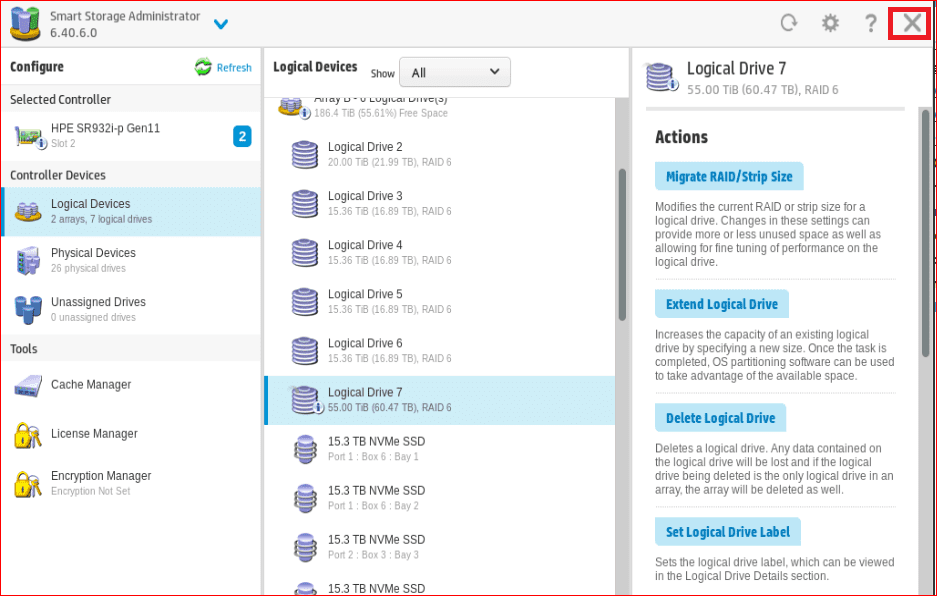Open settings via the gear icon
937x596 pixels.
[x=830, y=23]
